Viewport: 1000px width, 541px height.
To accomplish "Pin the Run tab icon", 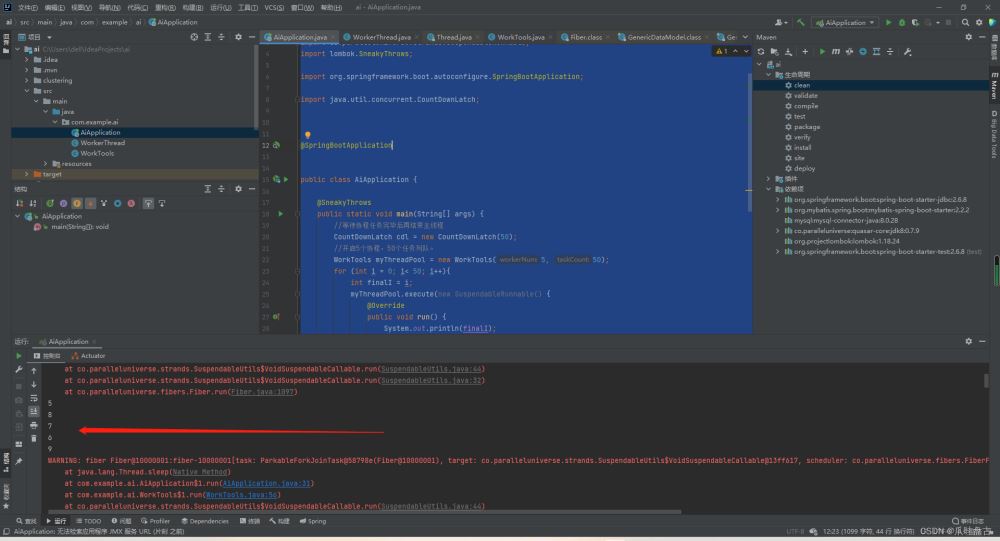I will [18, 461].
